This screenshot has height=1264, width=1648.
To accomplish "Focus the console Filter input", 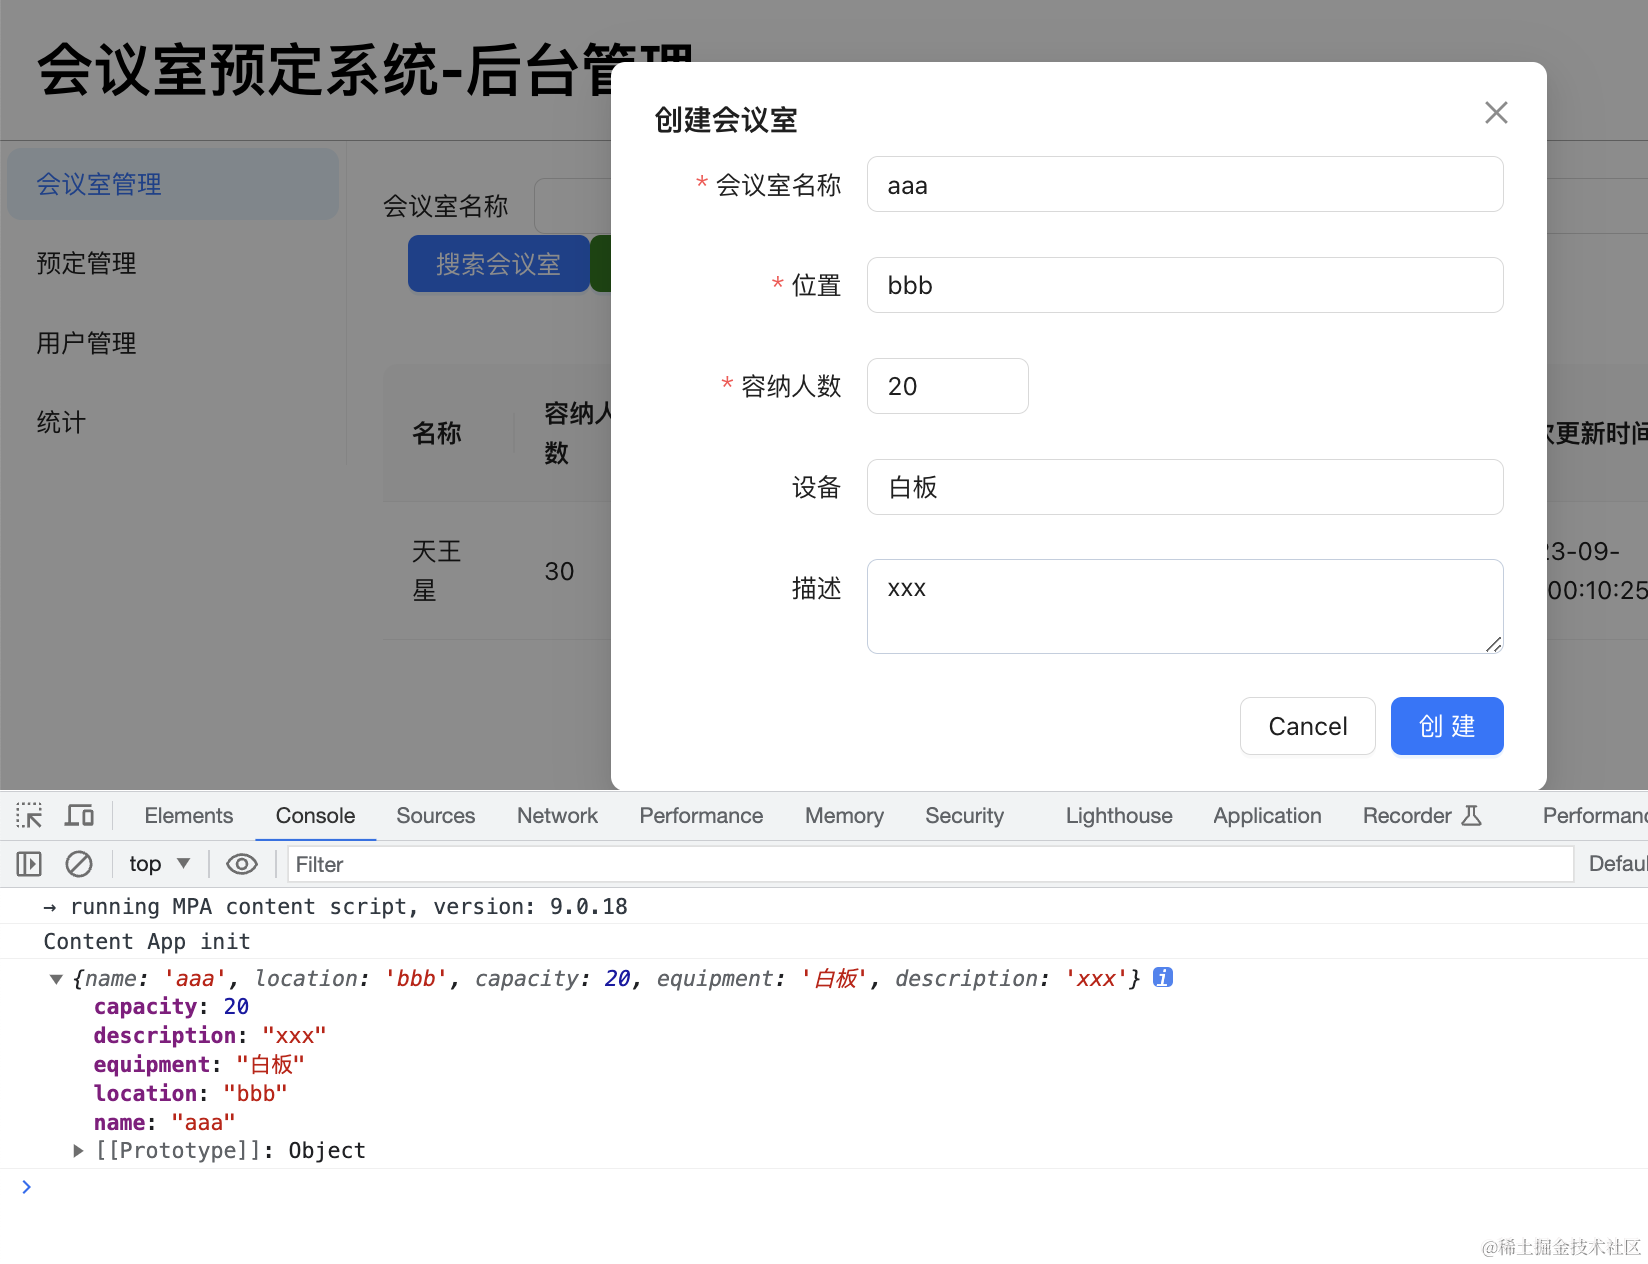I will point(930,864).
